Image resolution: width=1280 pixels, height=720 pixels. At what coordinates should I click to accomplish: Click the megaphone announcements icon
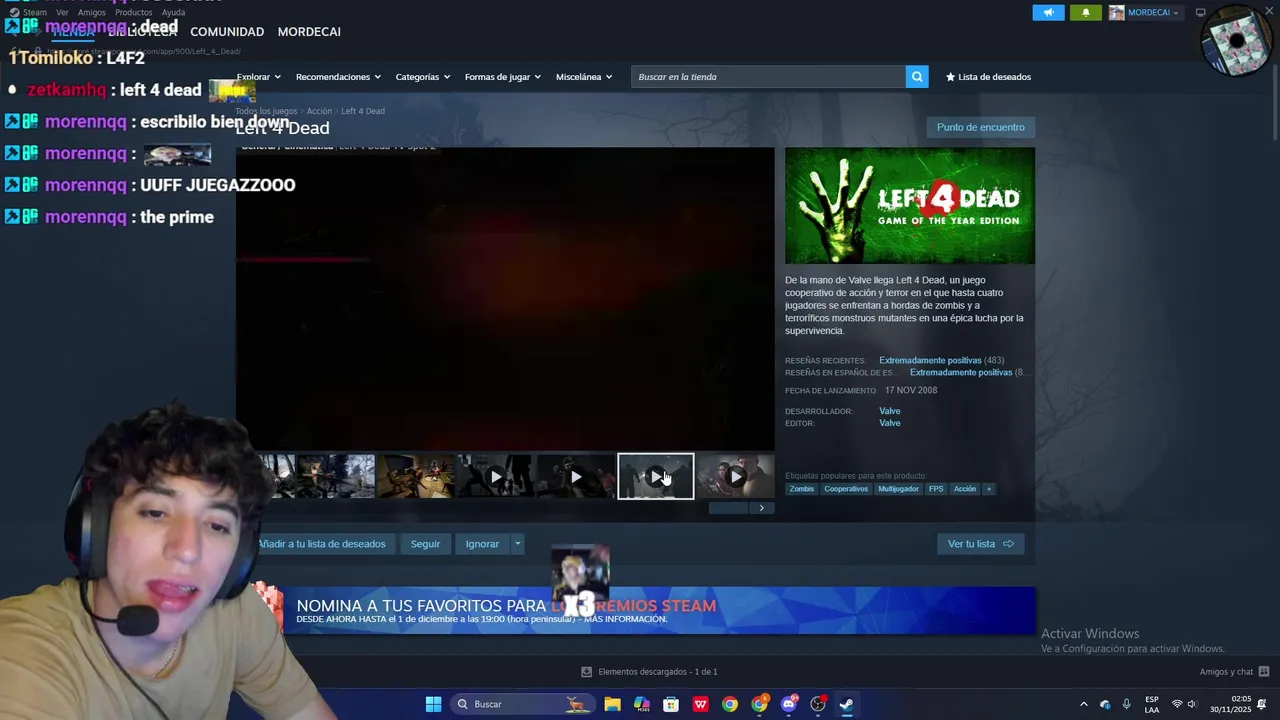point(1048,13)
